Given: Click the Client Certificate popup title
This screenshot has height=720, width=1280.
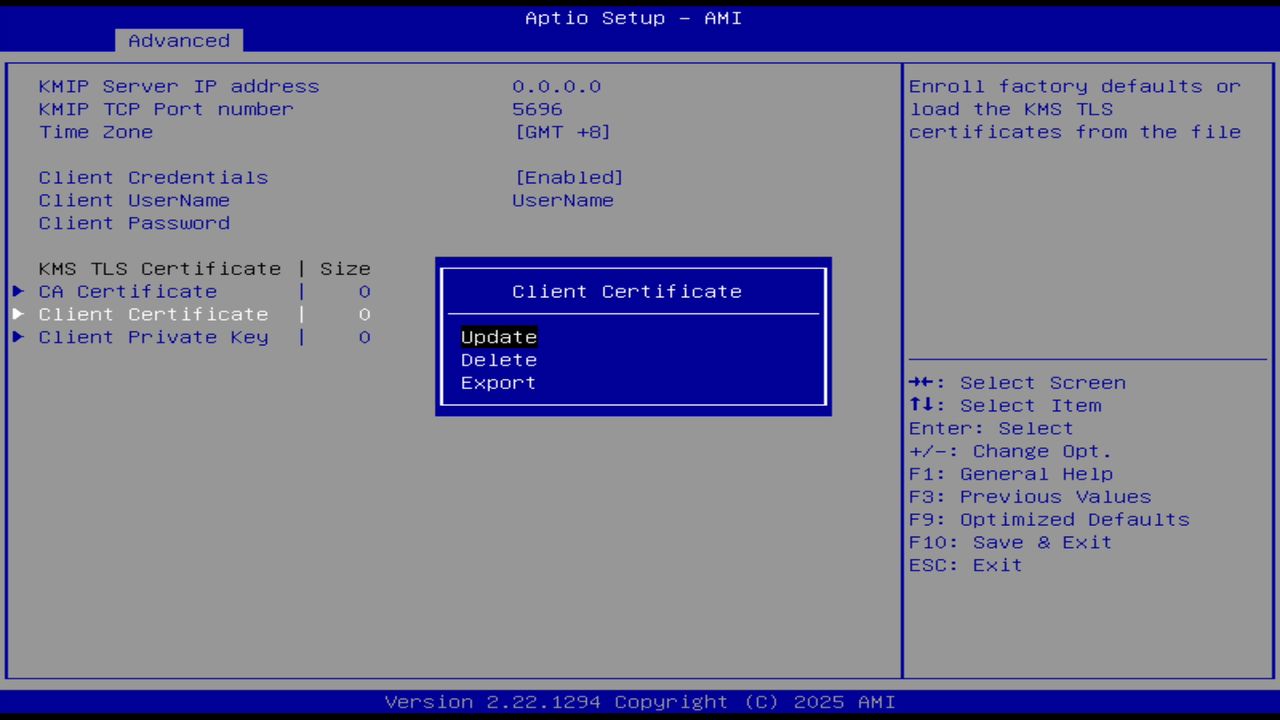Looking at the screenshot, I should point(627,291).
